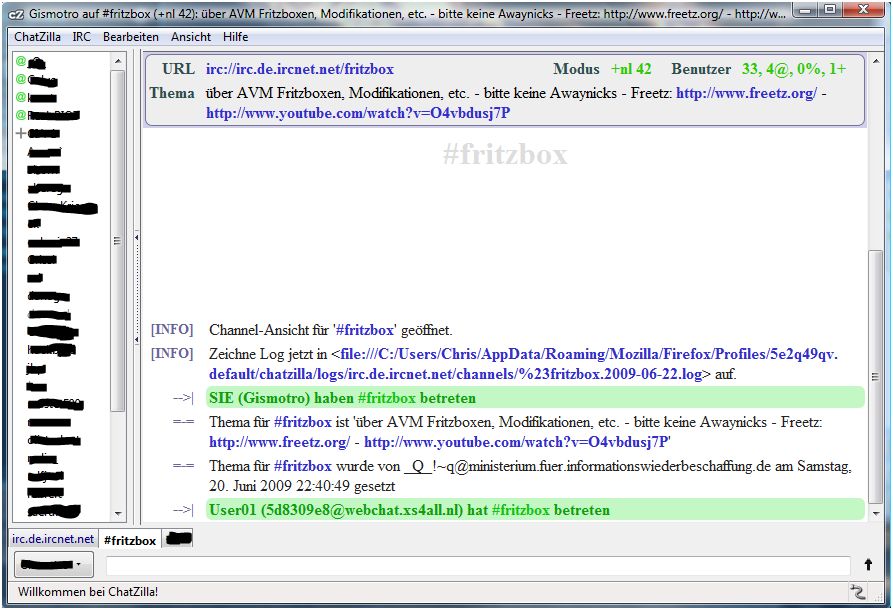Open the Ansicht menu
The image size is (893, 610).
[191, 37]
